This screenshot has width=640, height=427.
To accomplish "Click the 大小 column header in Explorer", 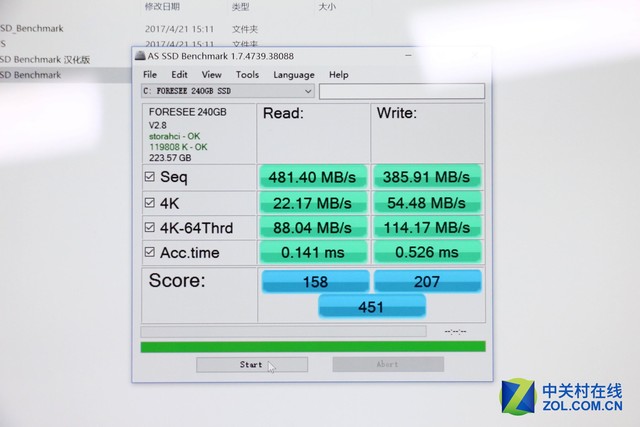I will 327,7.
